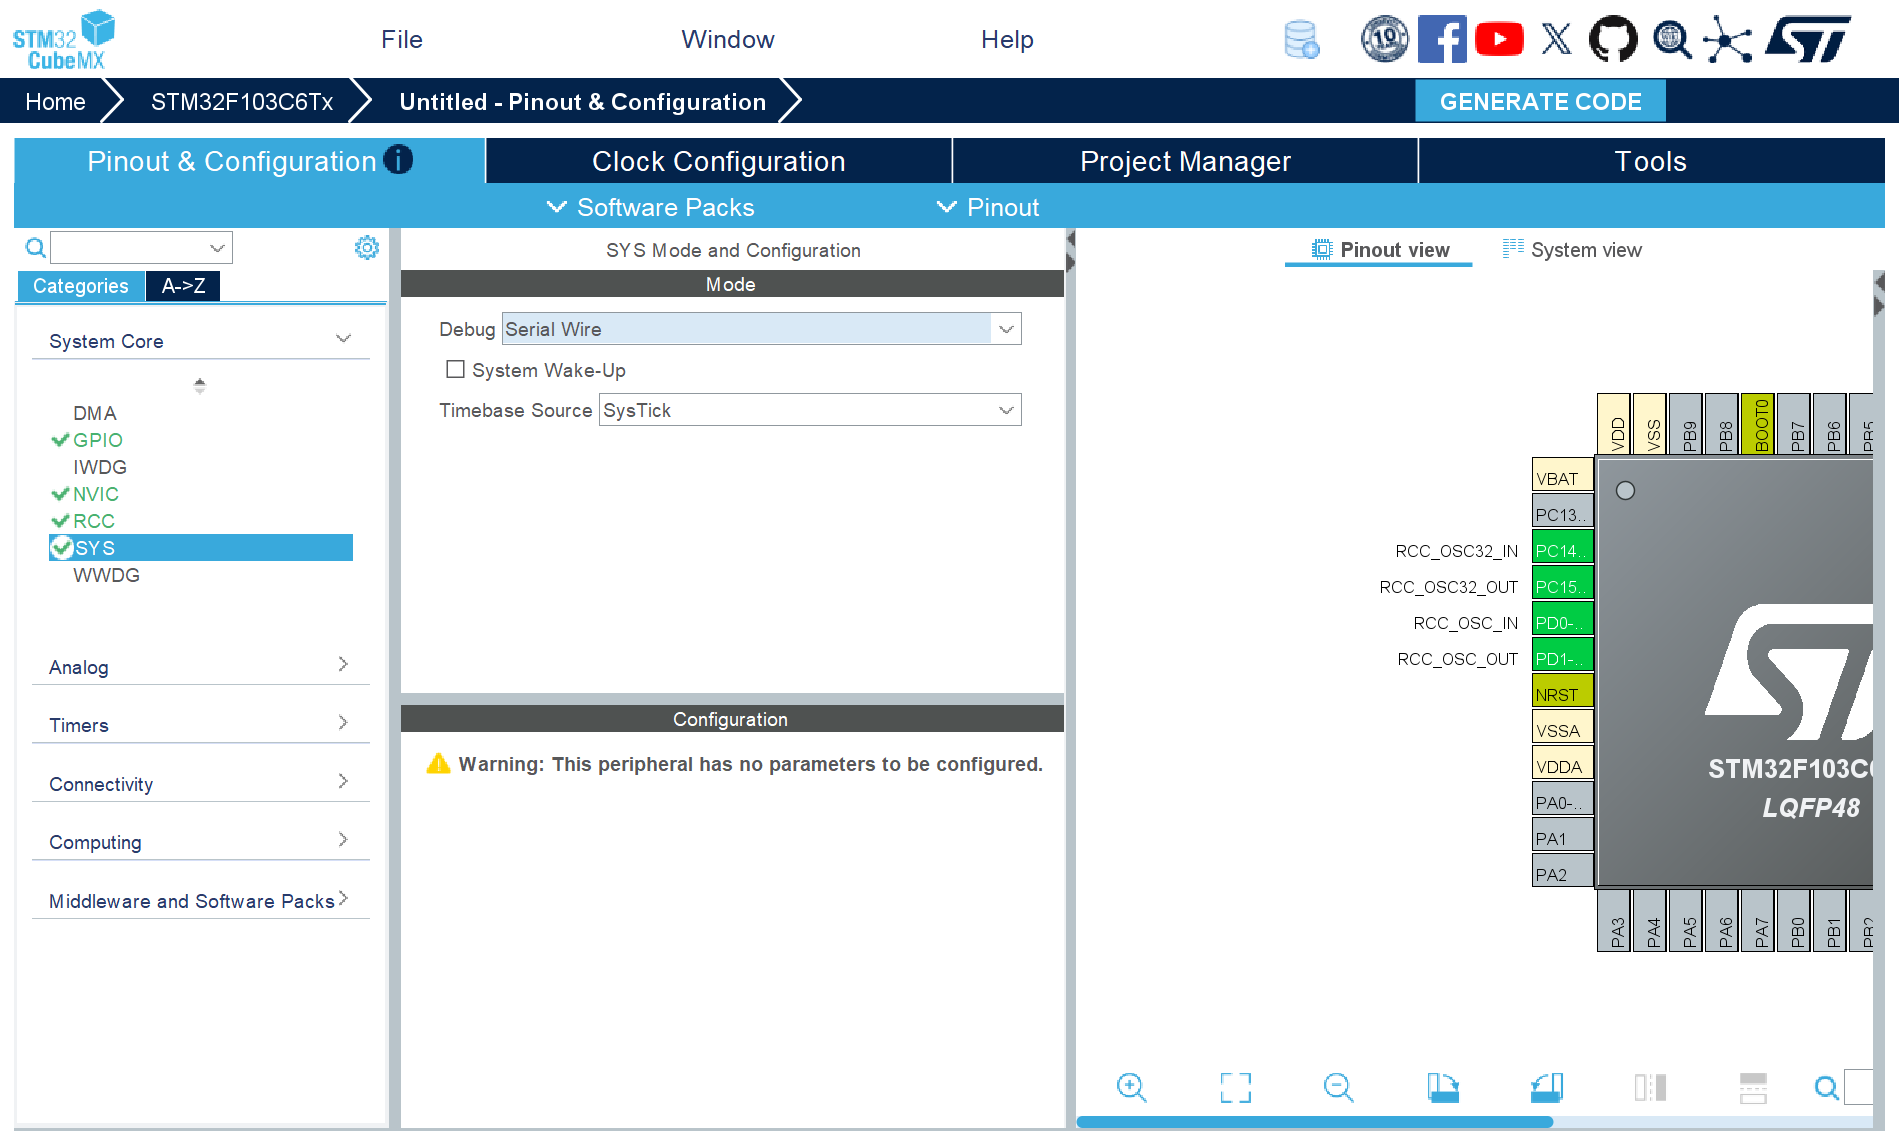Image resolution: width=1899 pixels, height=1145 pixels.
Task: Click the info icon beside Pinout & Configuration
Action: tap(398, 160)
